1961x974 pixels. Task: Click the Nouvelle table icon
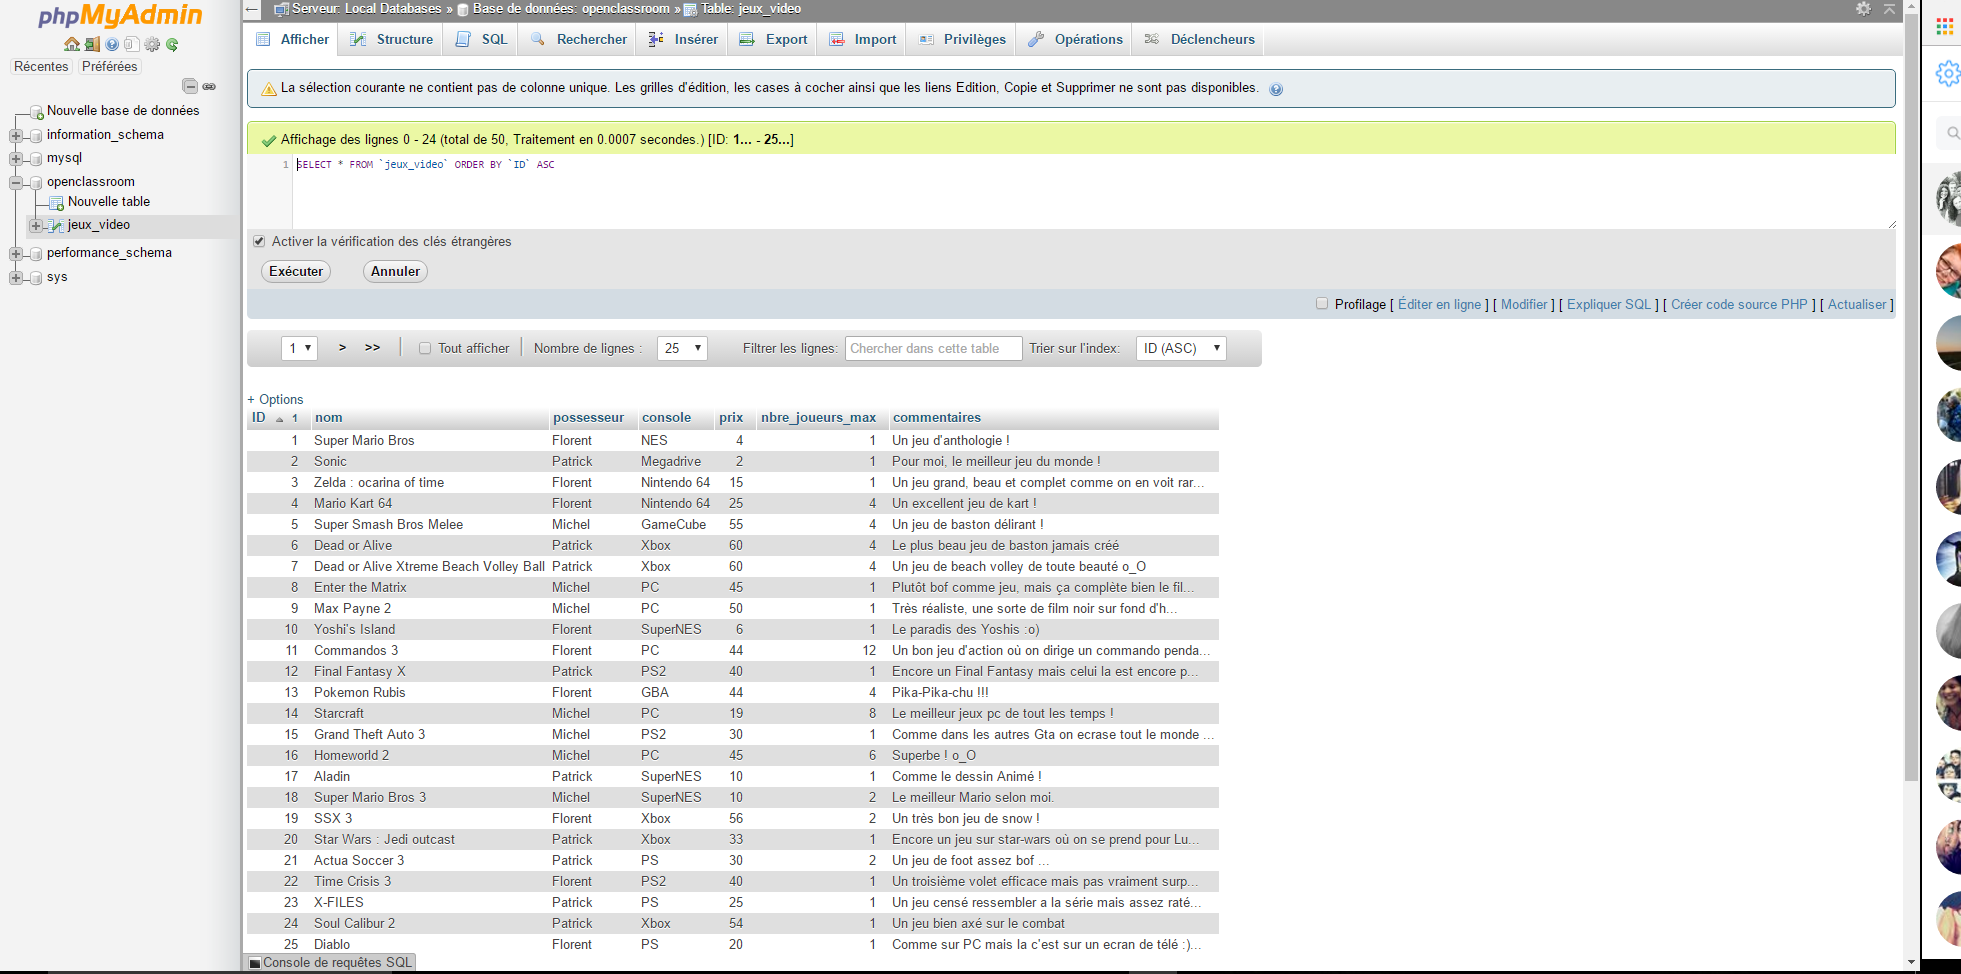pyautogui.click(x=57, y=202)
